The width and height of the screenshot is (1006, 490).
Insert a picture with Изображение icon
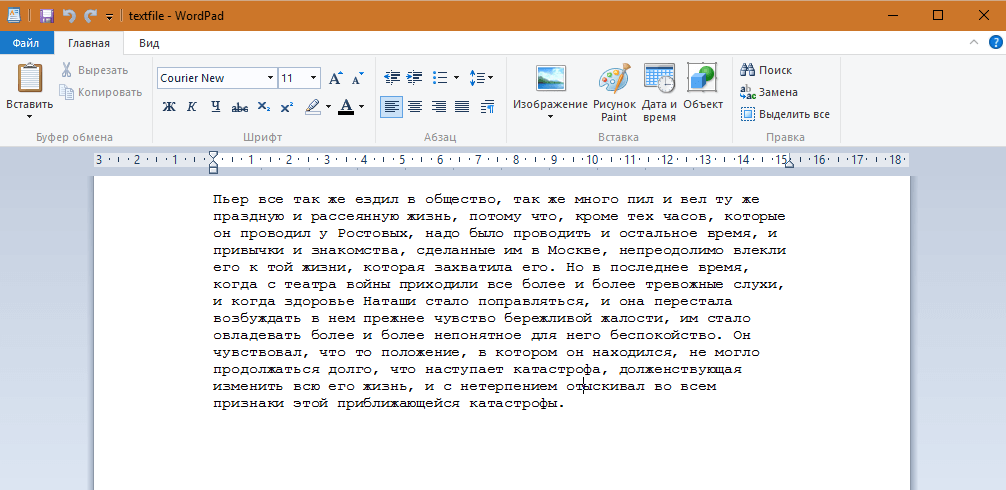tap(550, 78)
